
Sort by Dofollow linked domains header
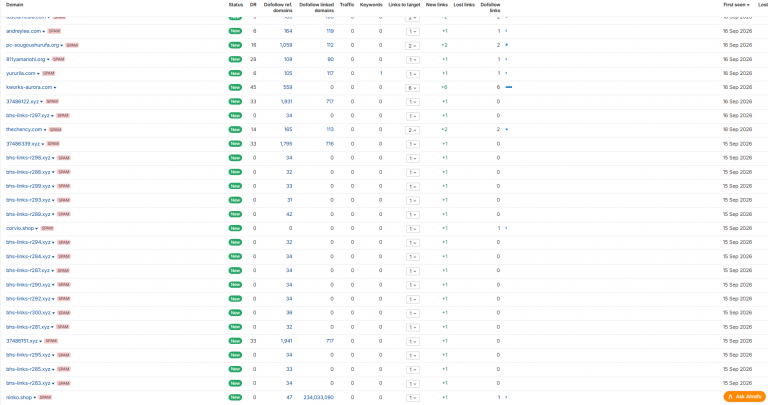[316, 7]
